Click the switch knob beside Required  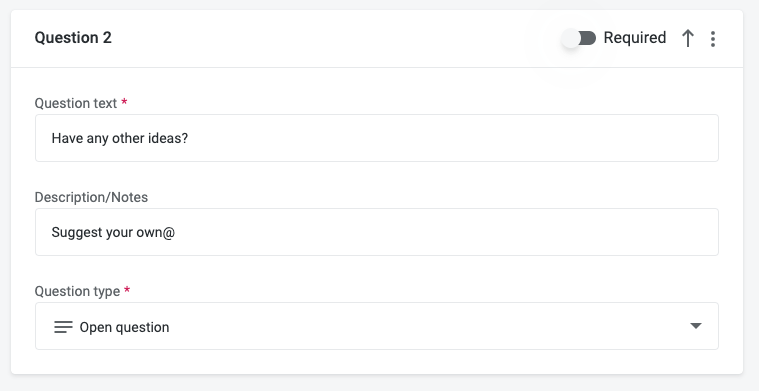571,38
